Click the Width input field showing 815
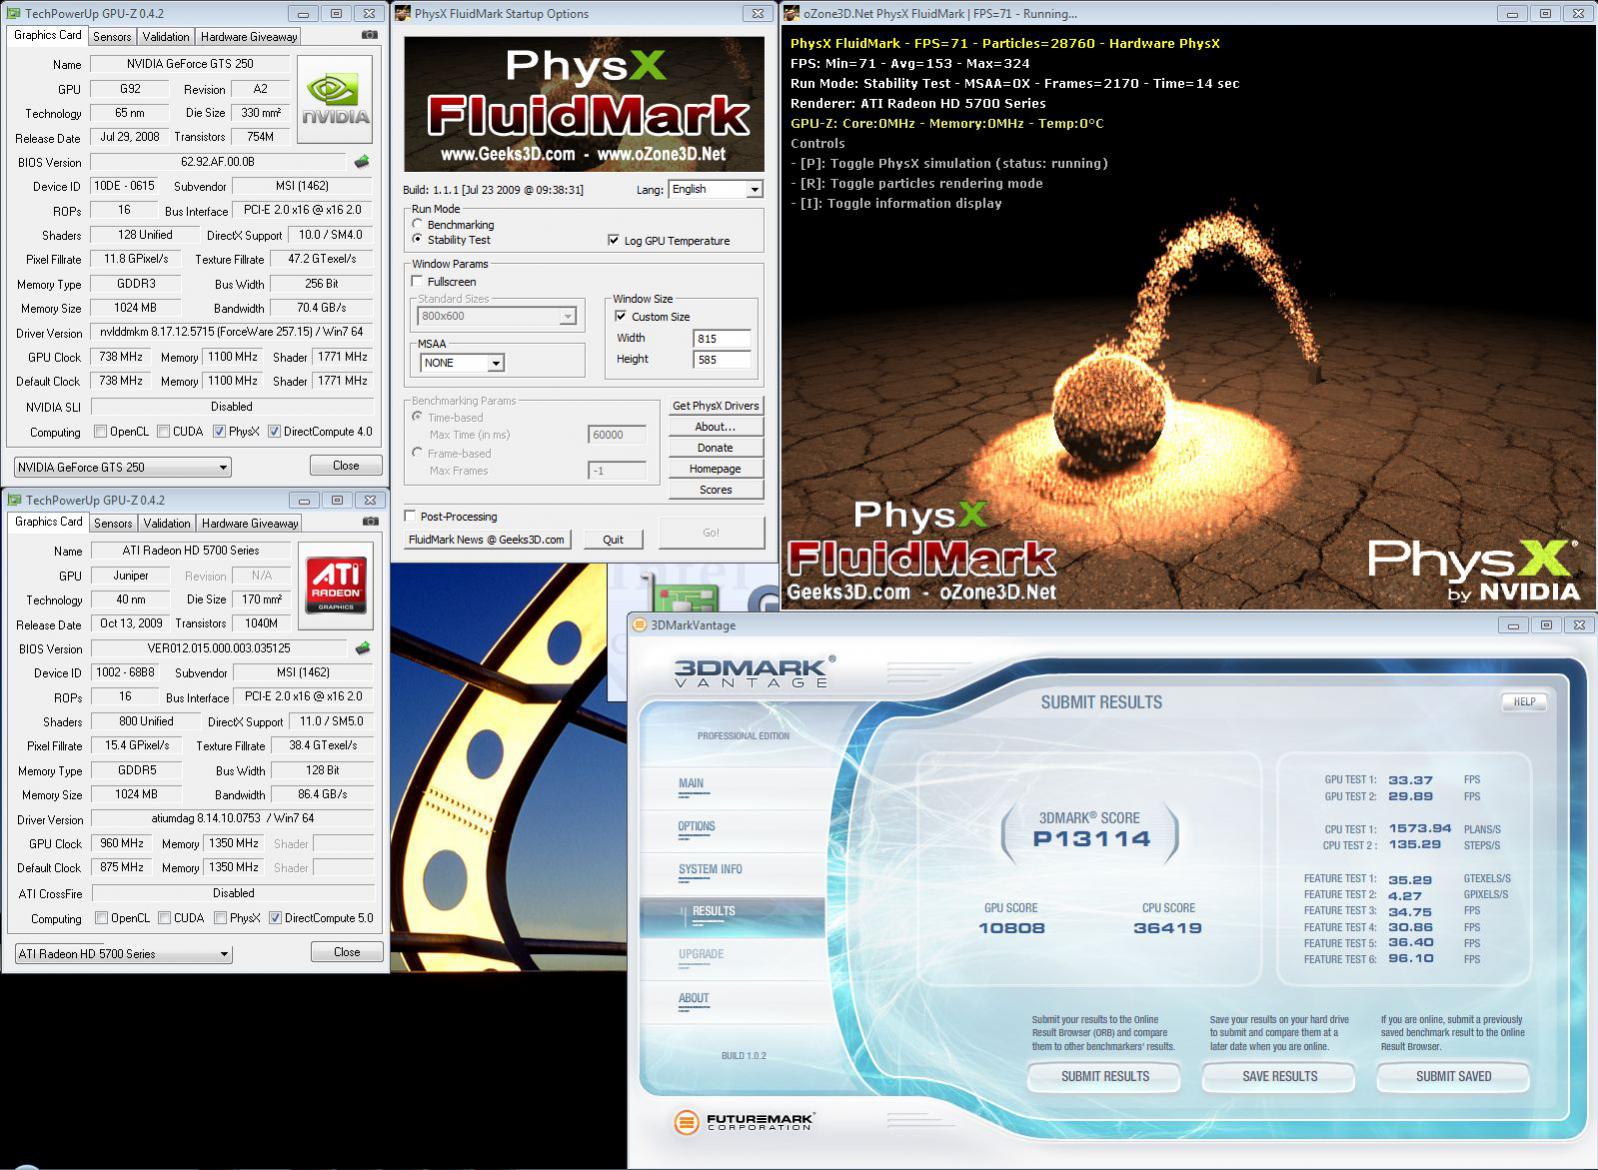 pyautogui.click(x=722, y=338)
